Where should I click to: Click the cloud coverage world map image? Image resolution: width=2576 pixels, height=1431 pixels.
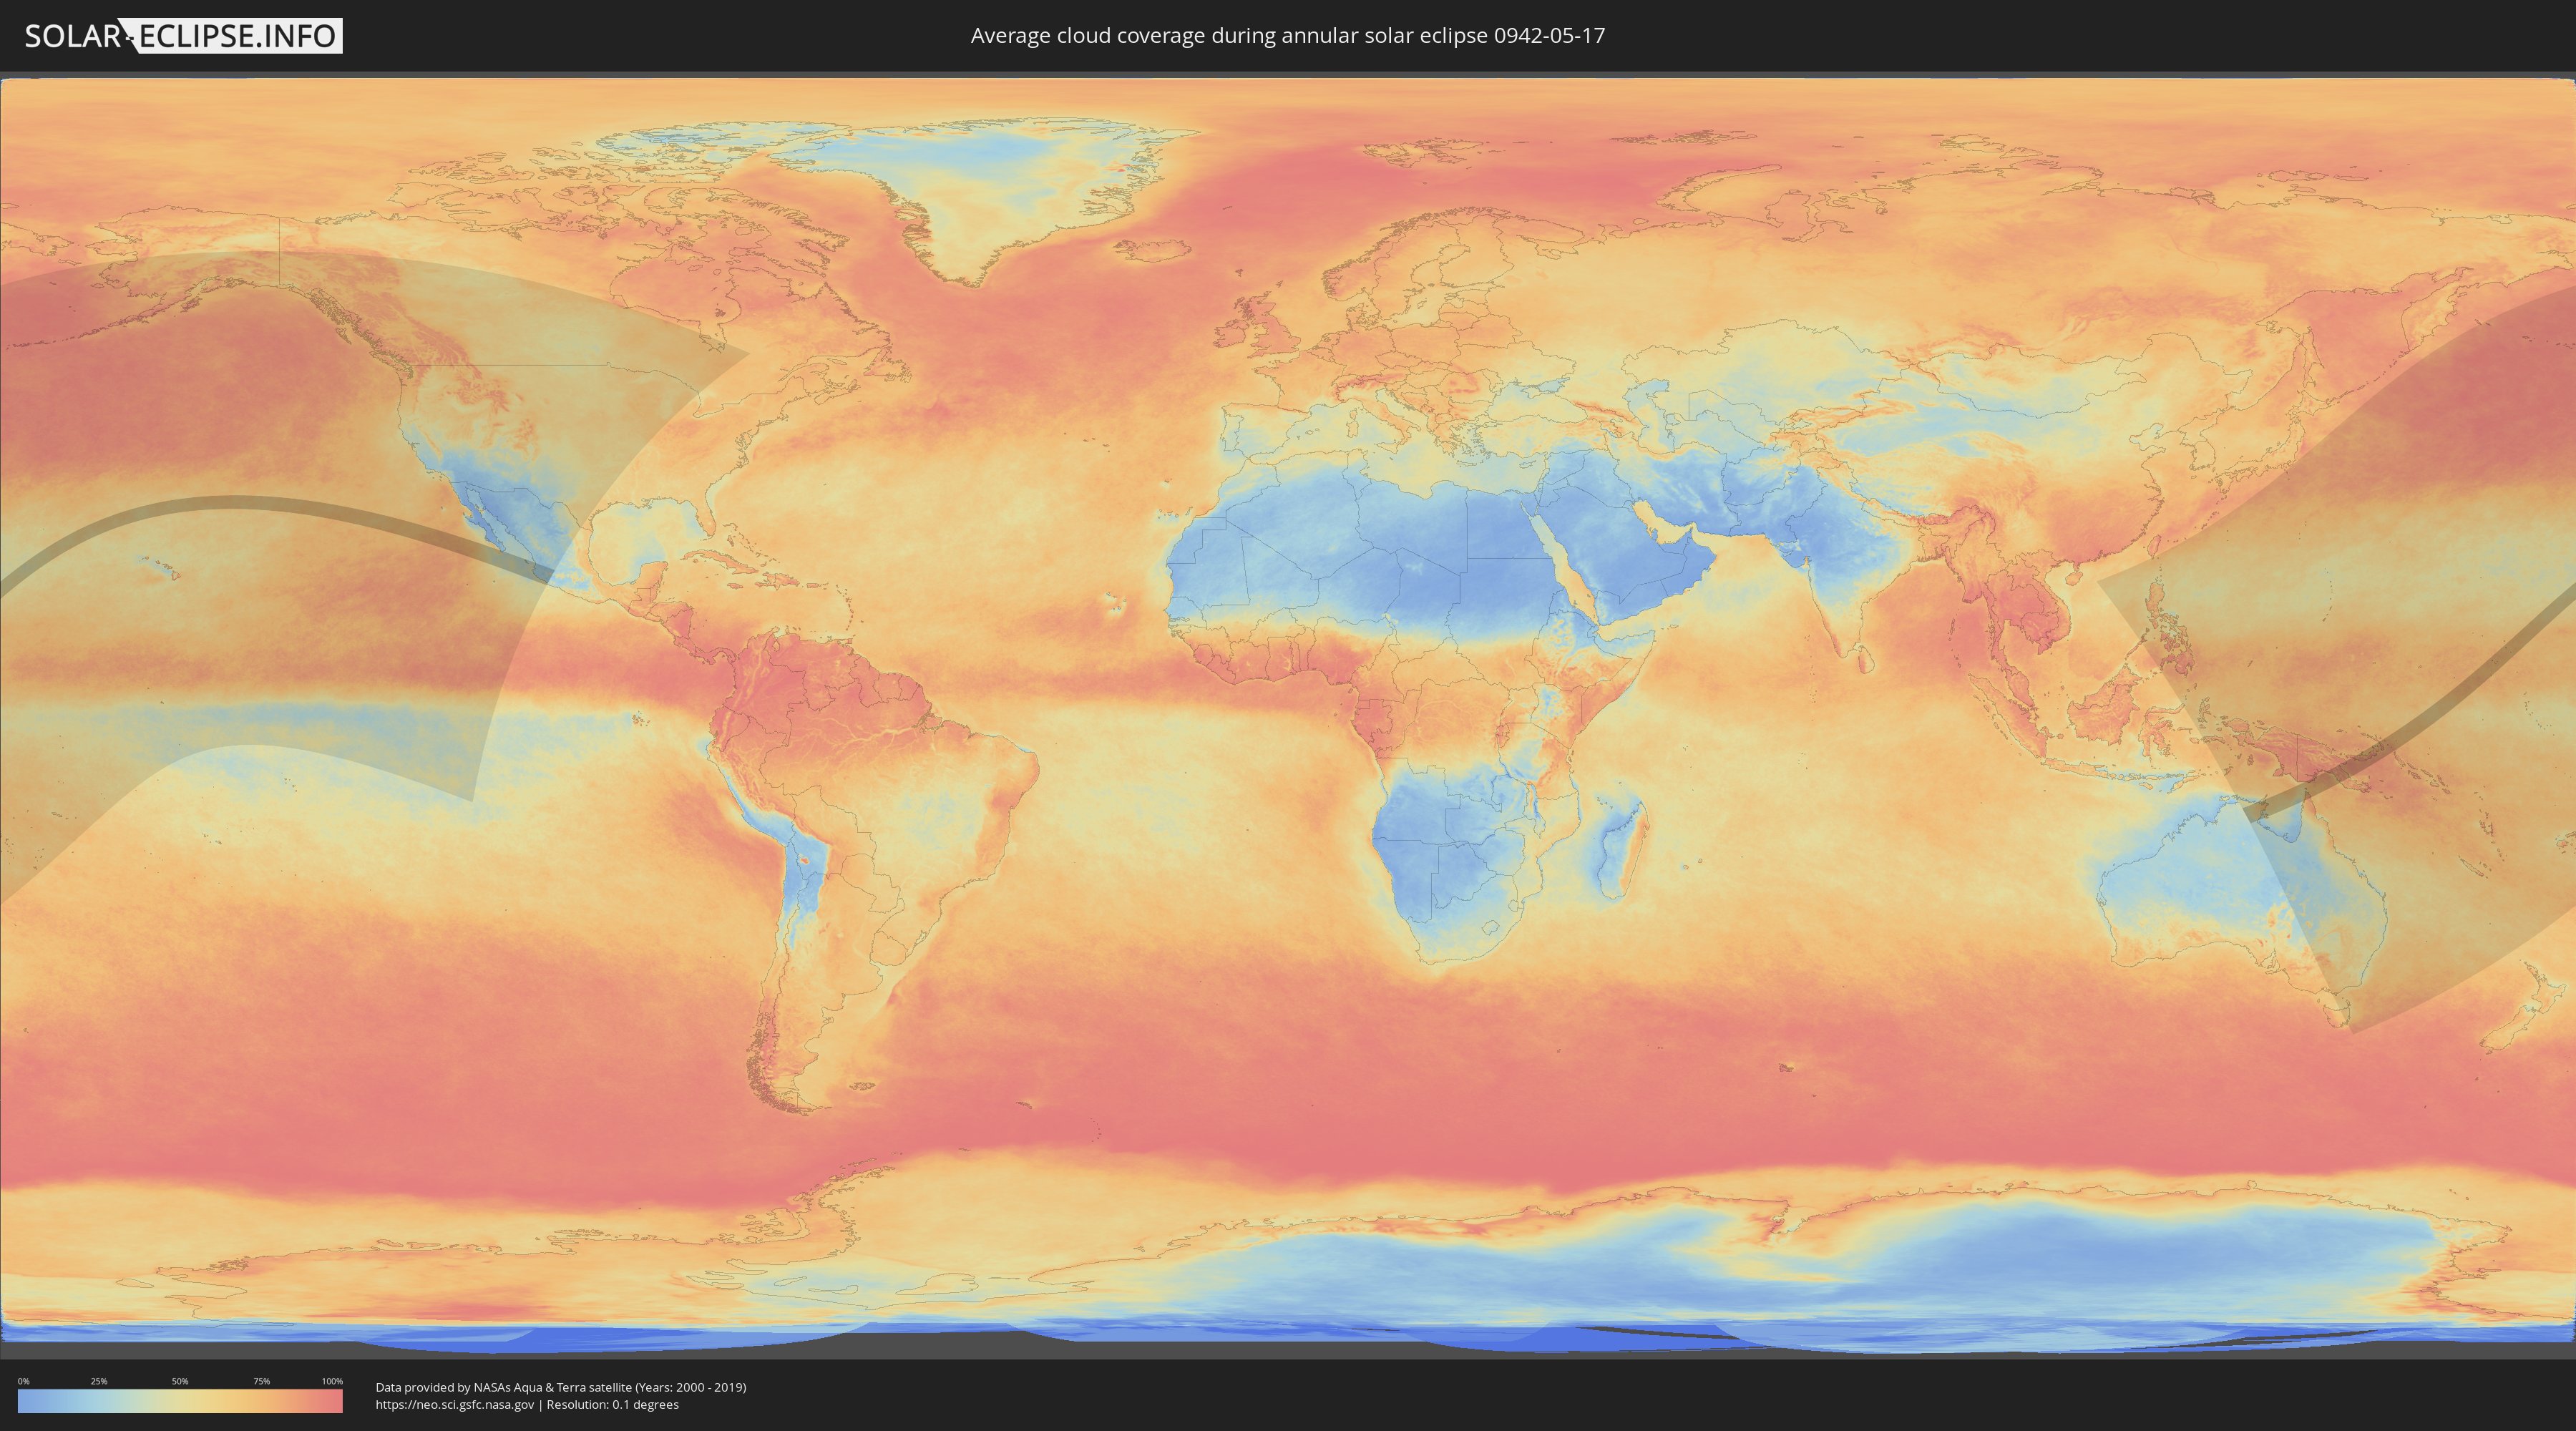pyautogui.click(x=1288, y=715)
